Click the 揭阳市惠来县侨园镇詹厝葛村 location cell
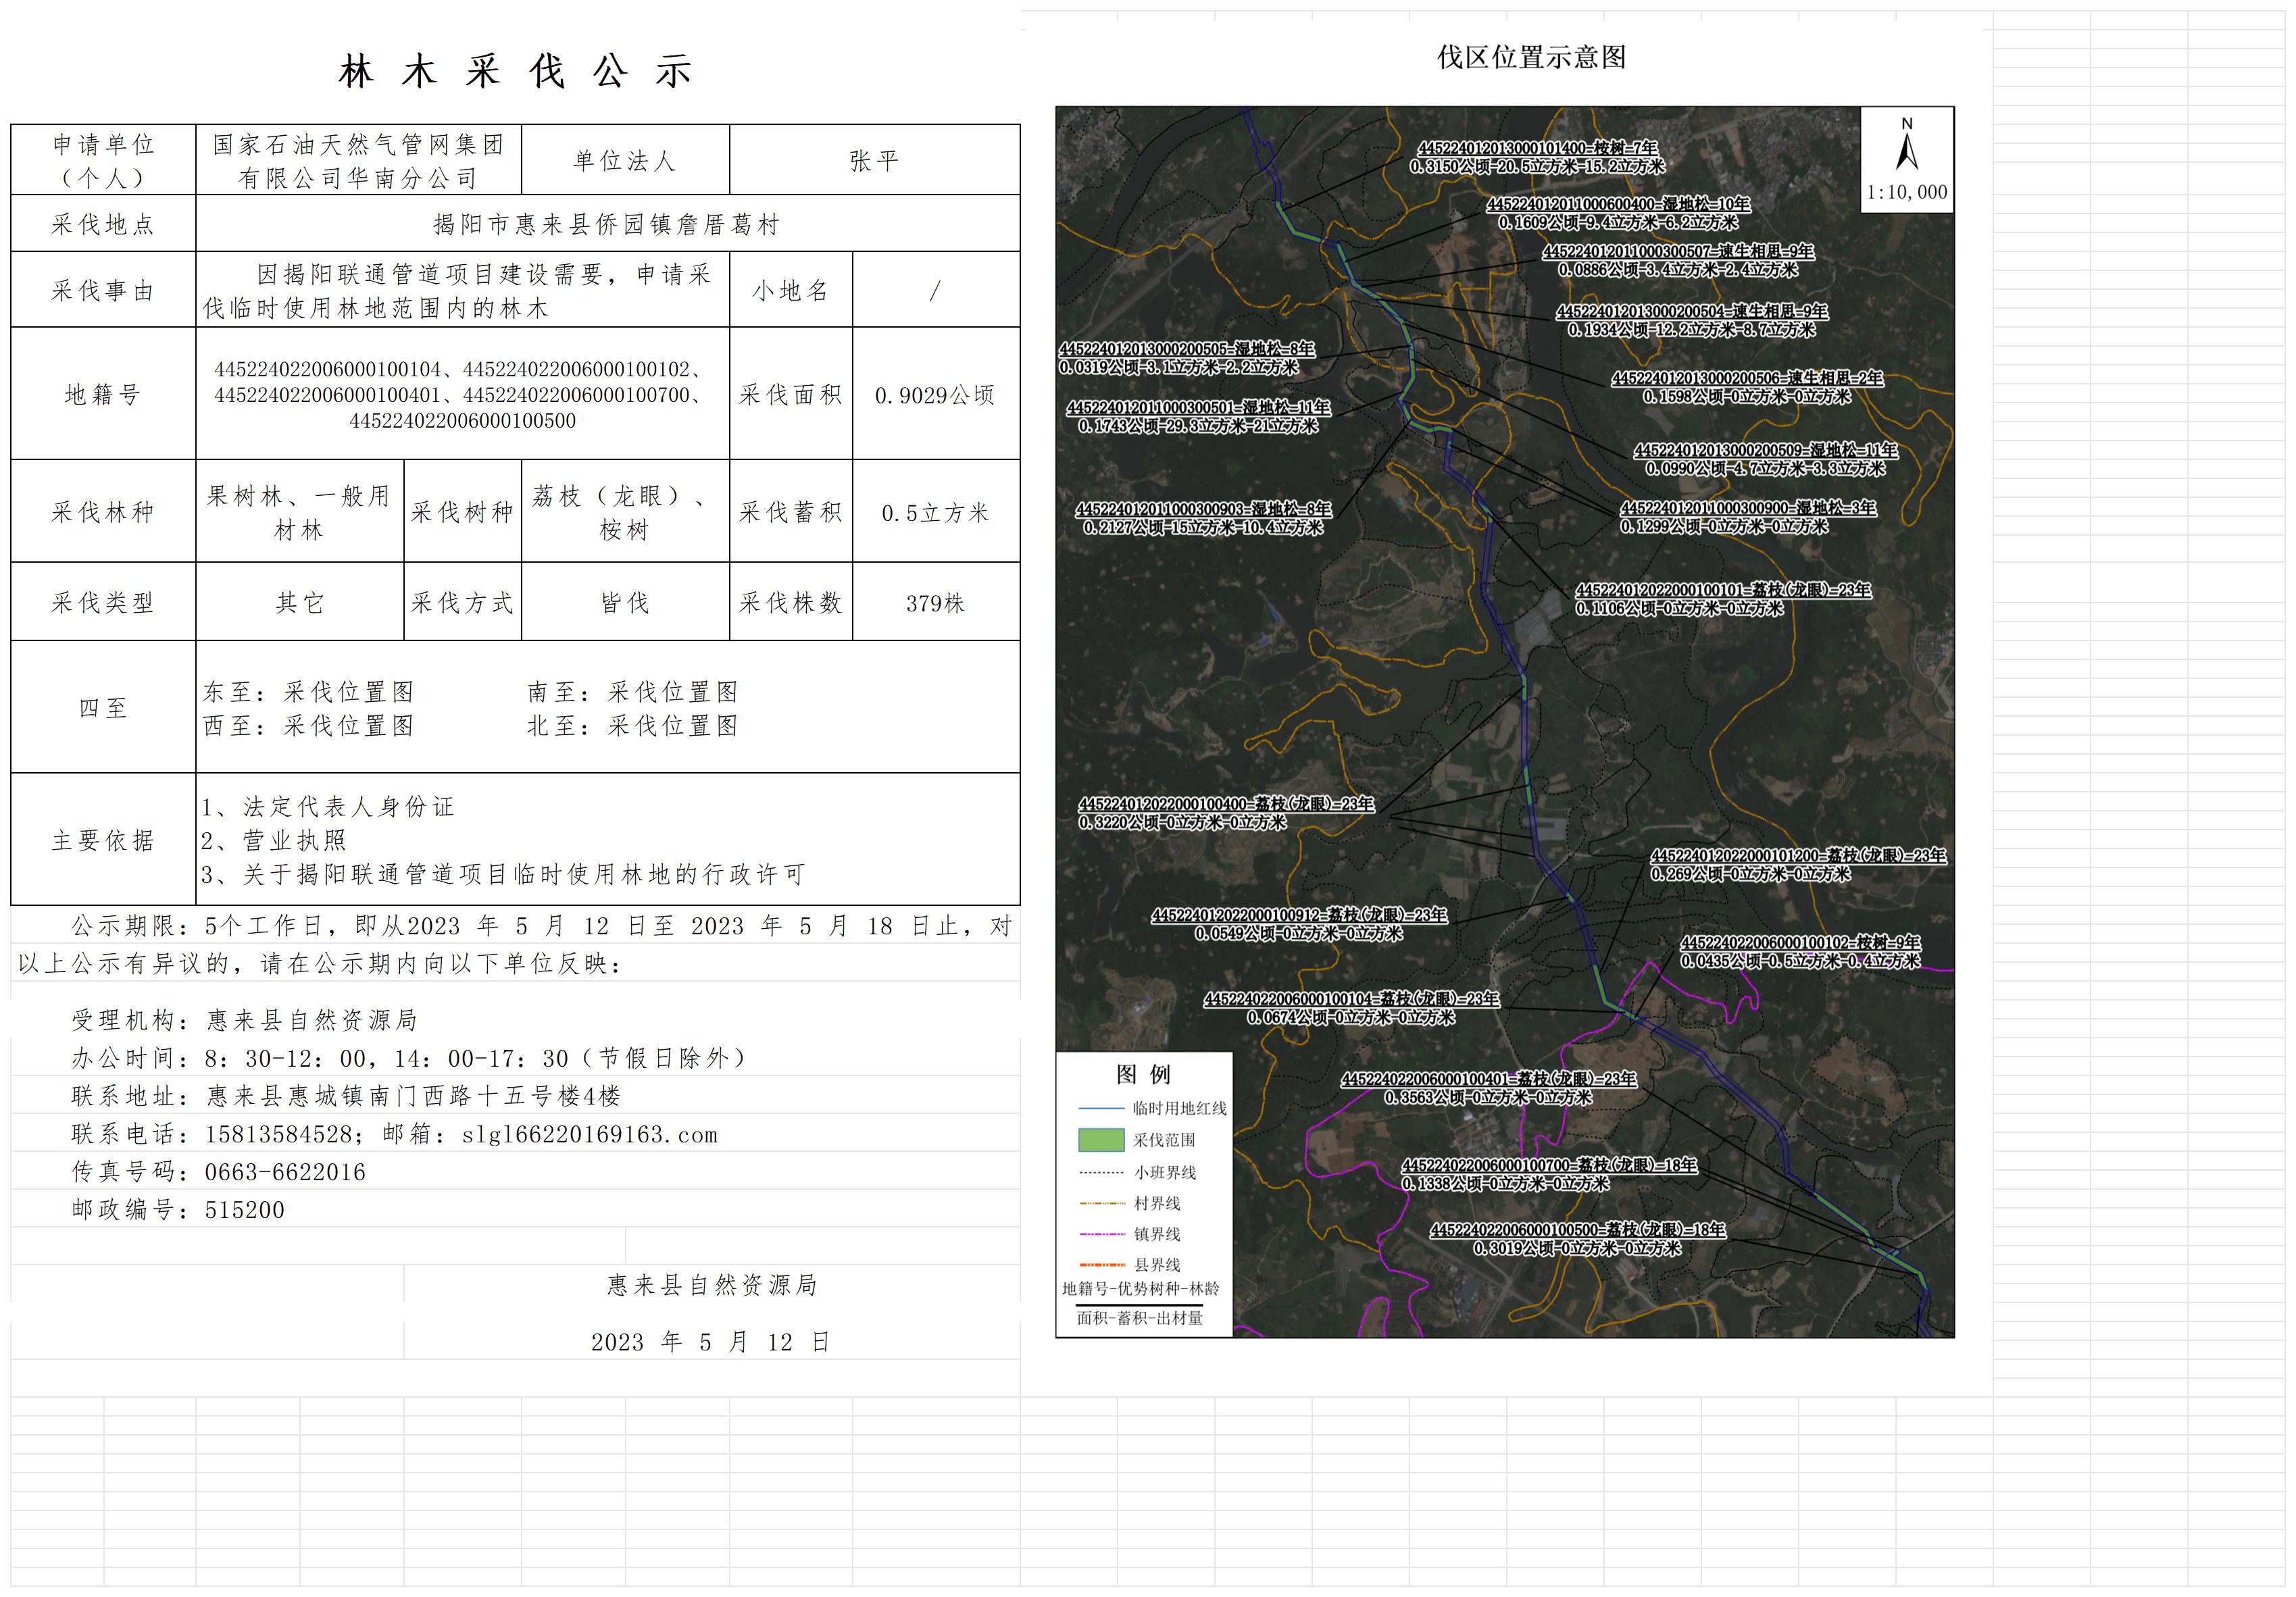This screenshot has height=1597, width=2296. (607, 224)
